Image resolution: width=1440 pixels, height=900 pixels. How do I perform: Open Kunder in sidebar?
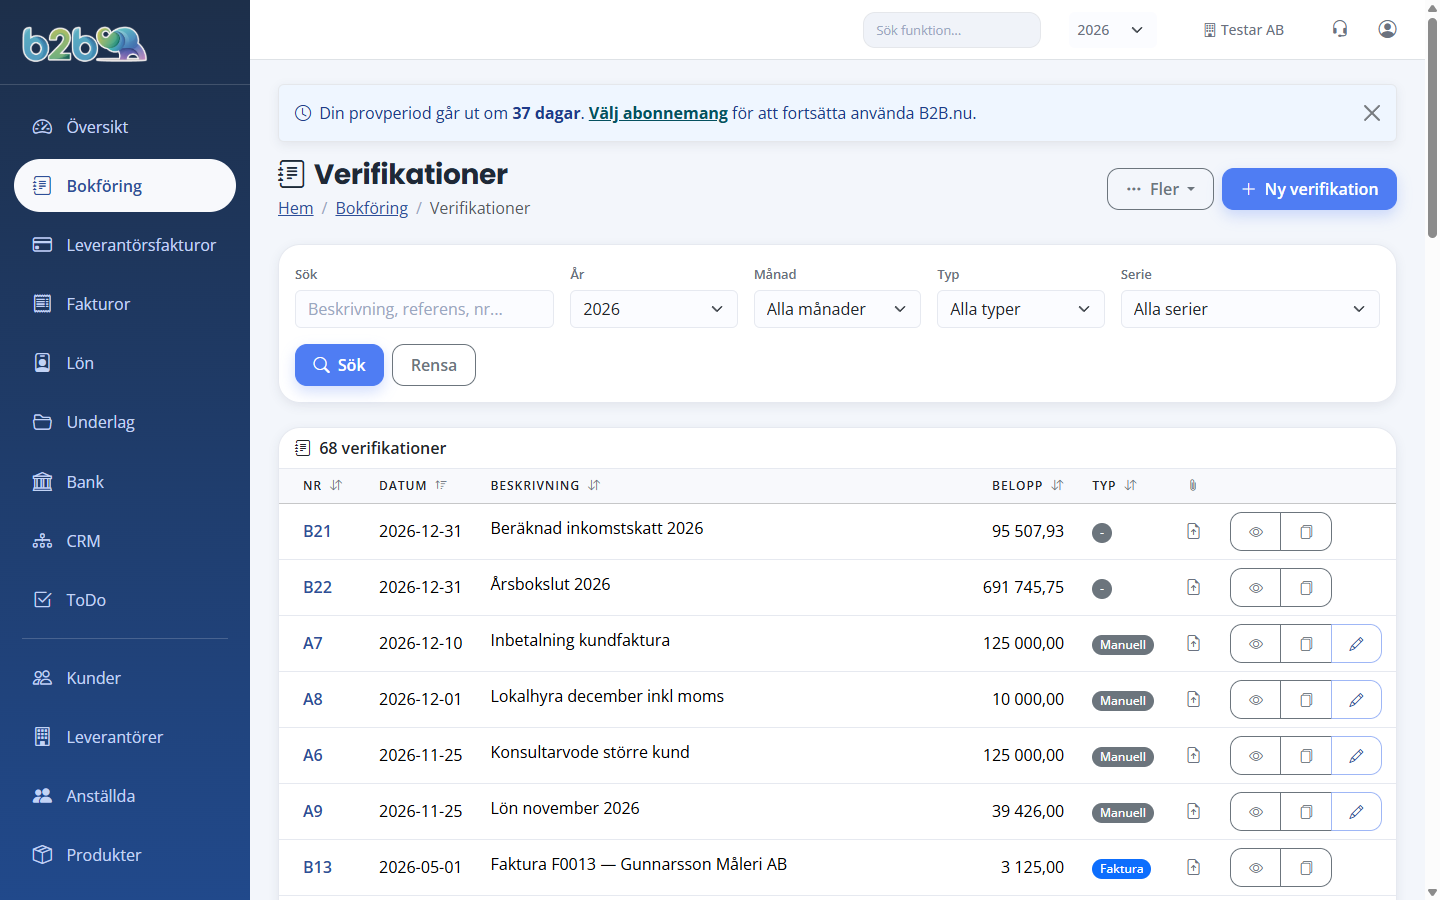pos(125,678)
